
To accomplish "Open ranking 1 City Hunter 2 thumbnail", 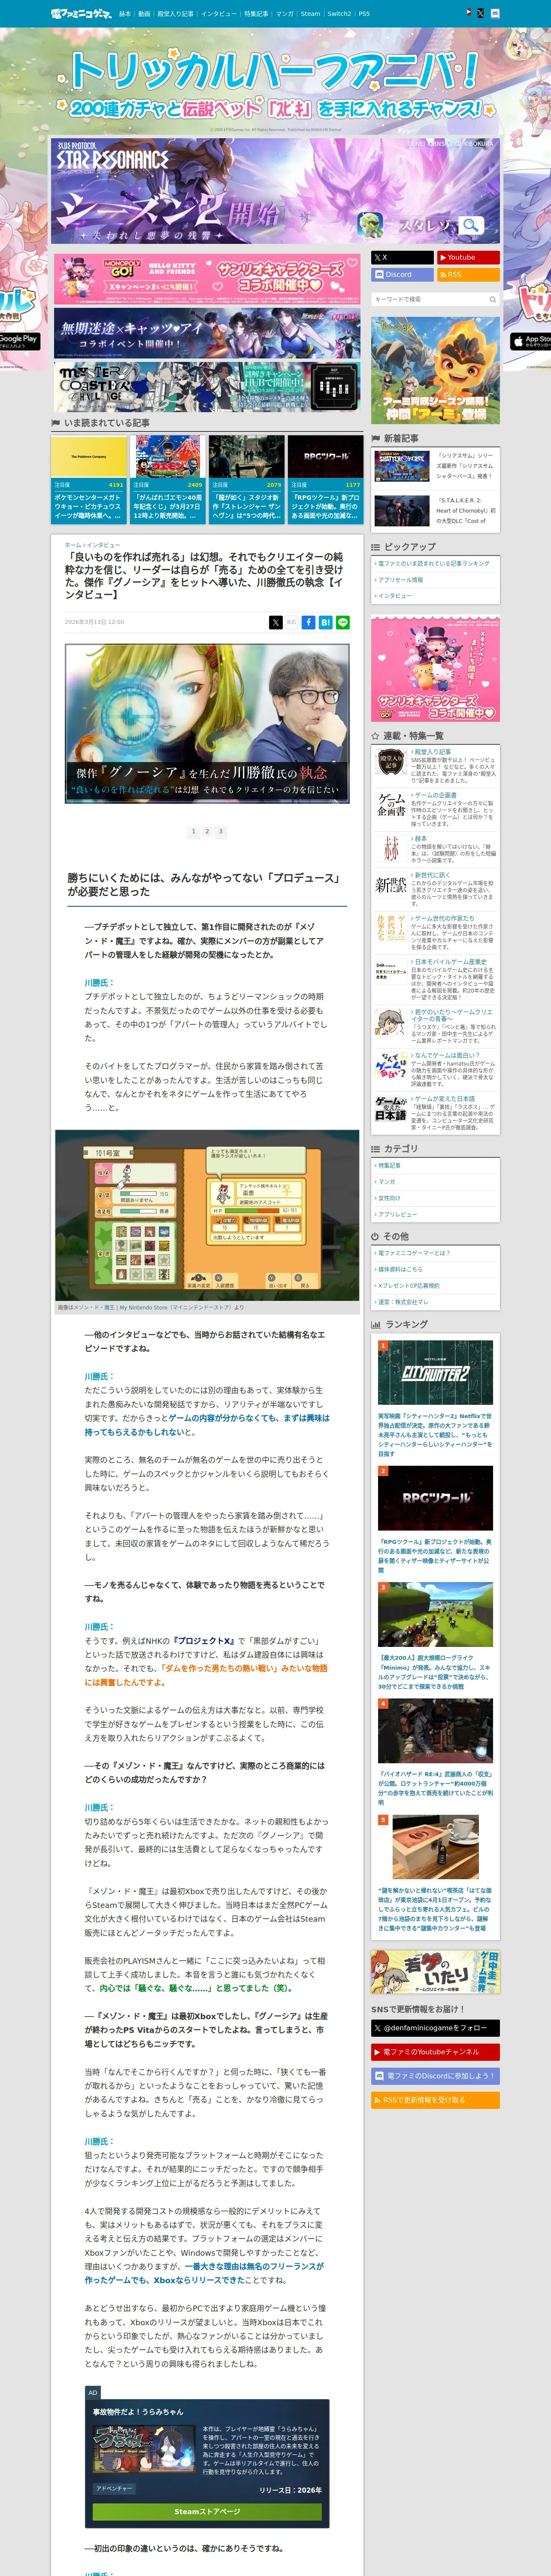I will click(x=435, y=1374).
